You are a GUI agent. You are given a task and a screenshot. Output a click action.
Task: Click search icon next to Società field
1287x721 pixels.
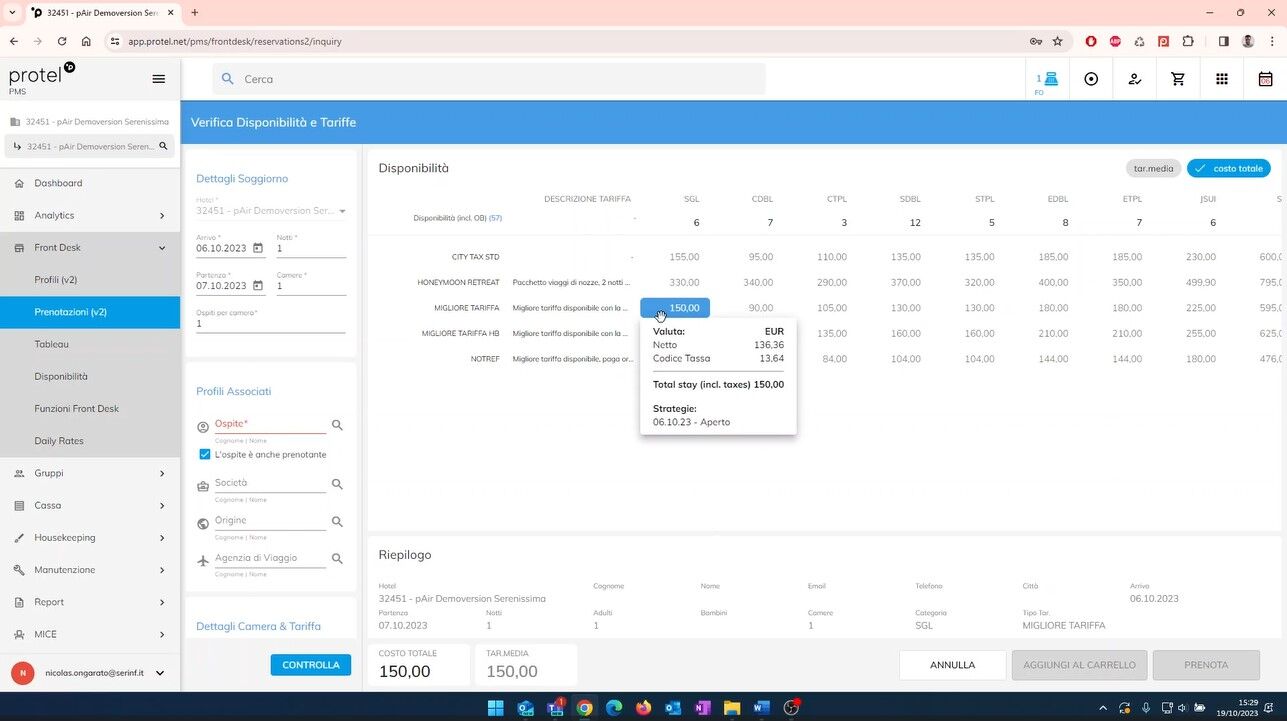tap(337, 484)
